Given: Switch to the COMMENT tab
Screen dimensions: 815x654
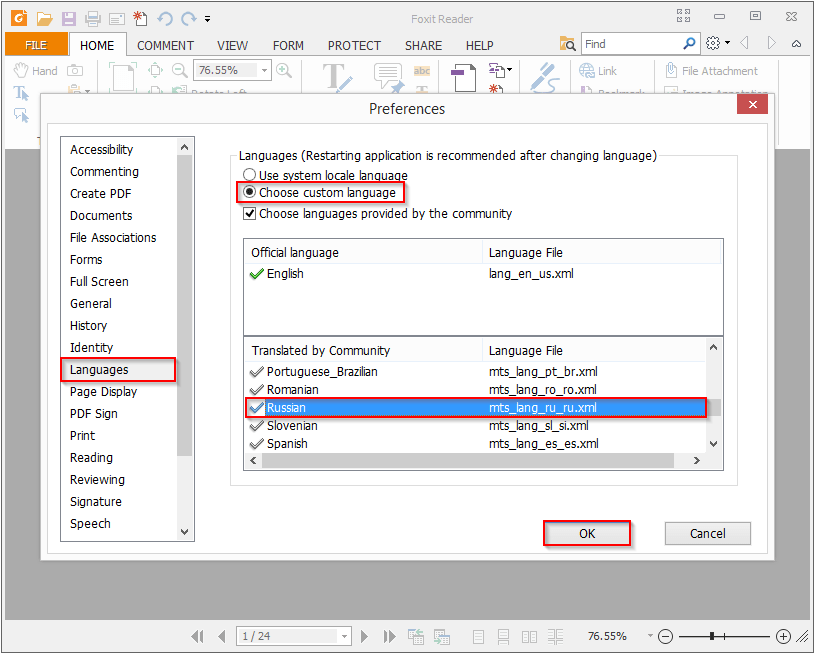Looking at the screenshot, I should (x=165, y=45).
